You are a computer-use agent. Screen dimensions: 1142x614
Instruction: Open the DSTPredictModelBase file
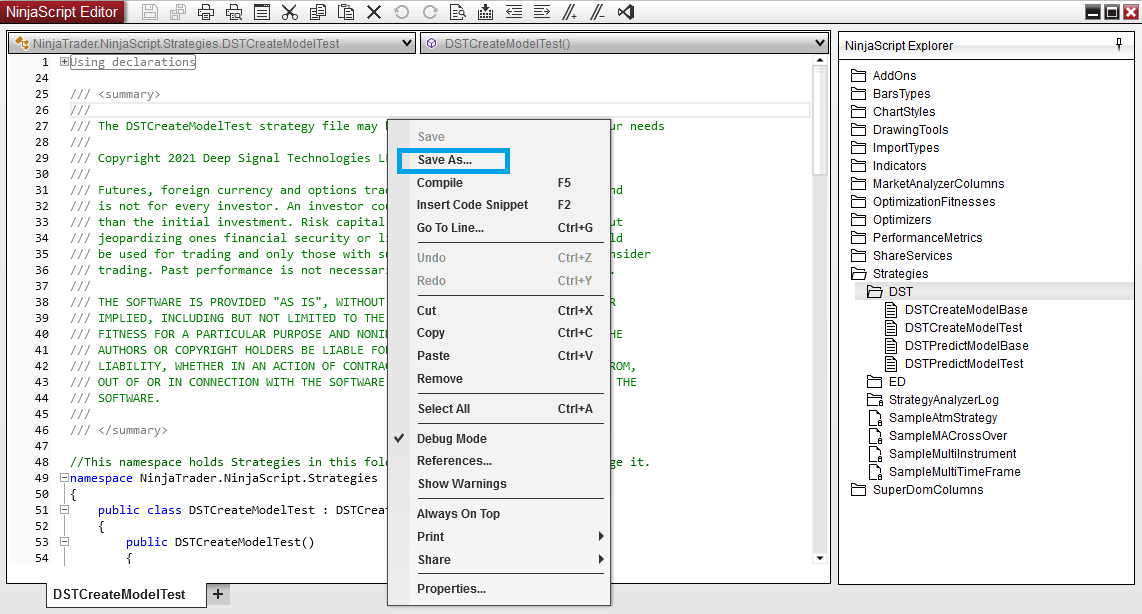(966, 346)
